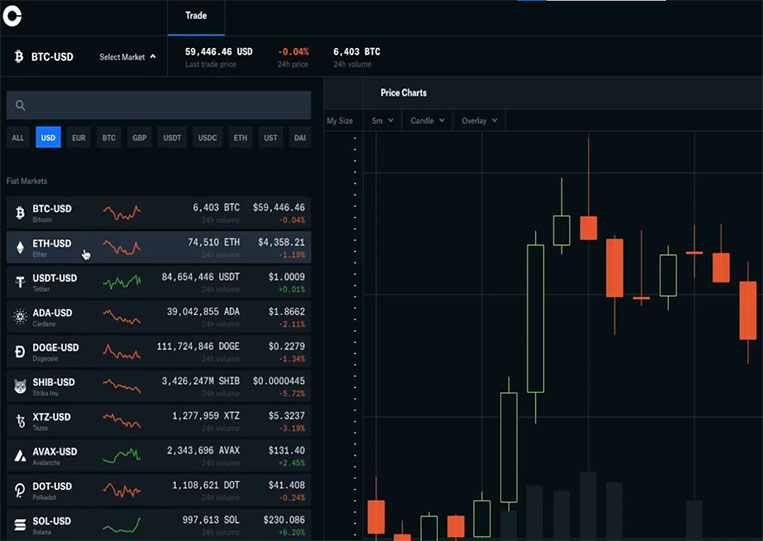Image resolution: width=763 pixels, height=541 pixels.
Task: Click My Size in chart toolbar
Action: coord(340,121)
